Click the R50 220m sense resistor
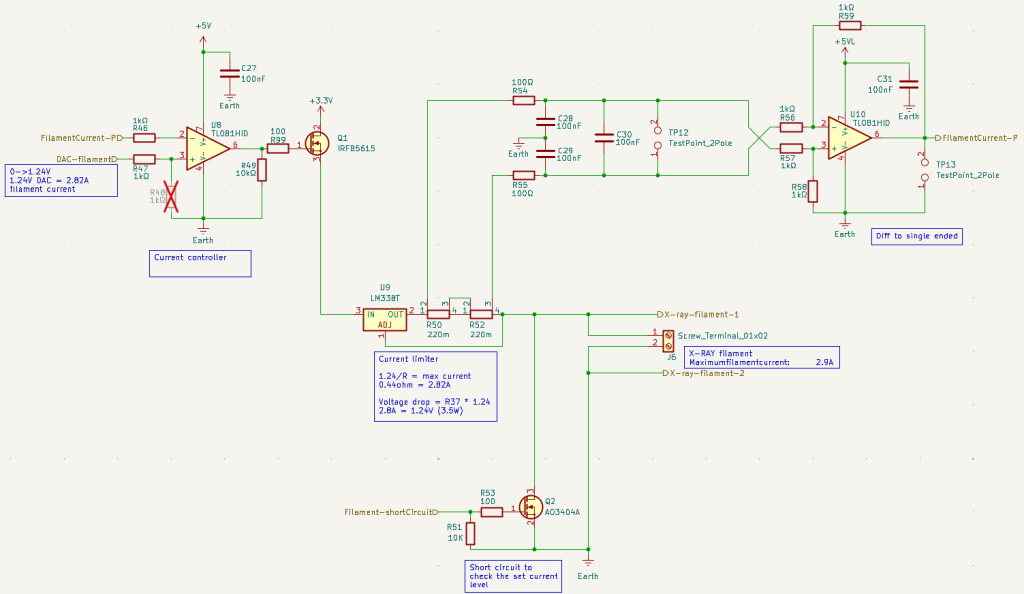The height and width of the screenshot is (594, 1024). click(x=438, y=313)
